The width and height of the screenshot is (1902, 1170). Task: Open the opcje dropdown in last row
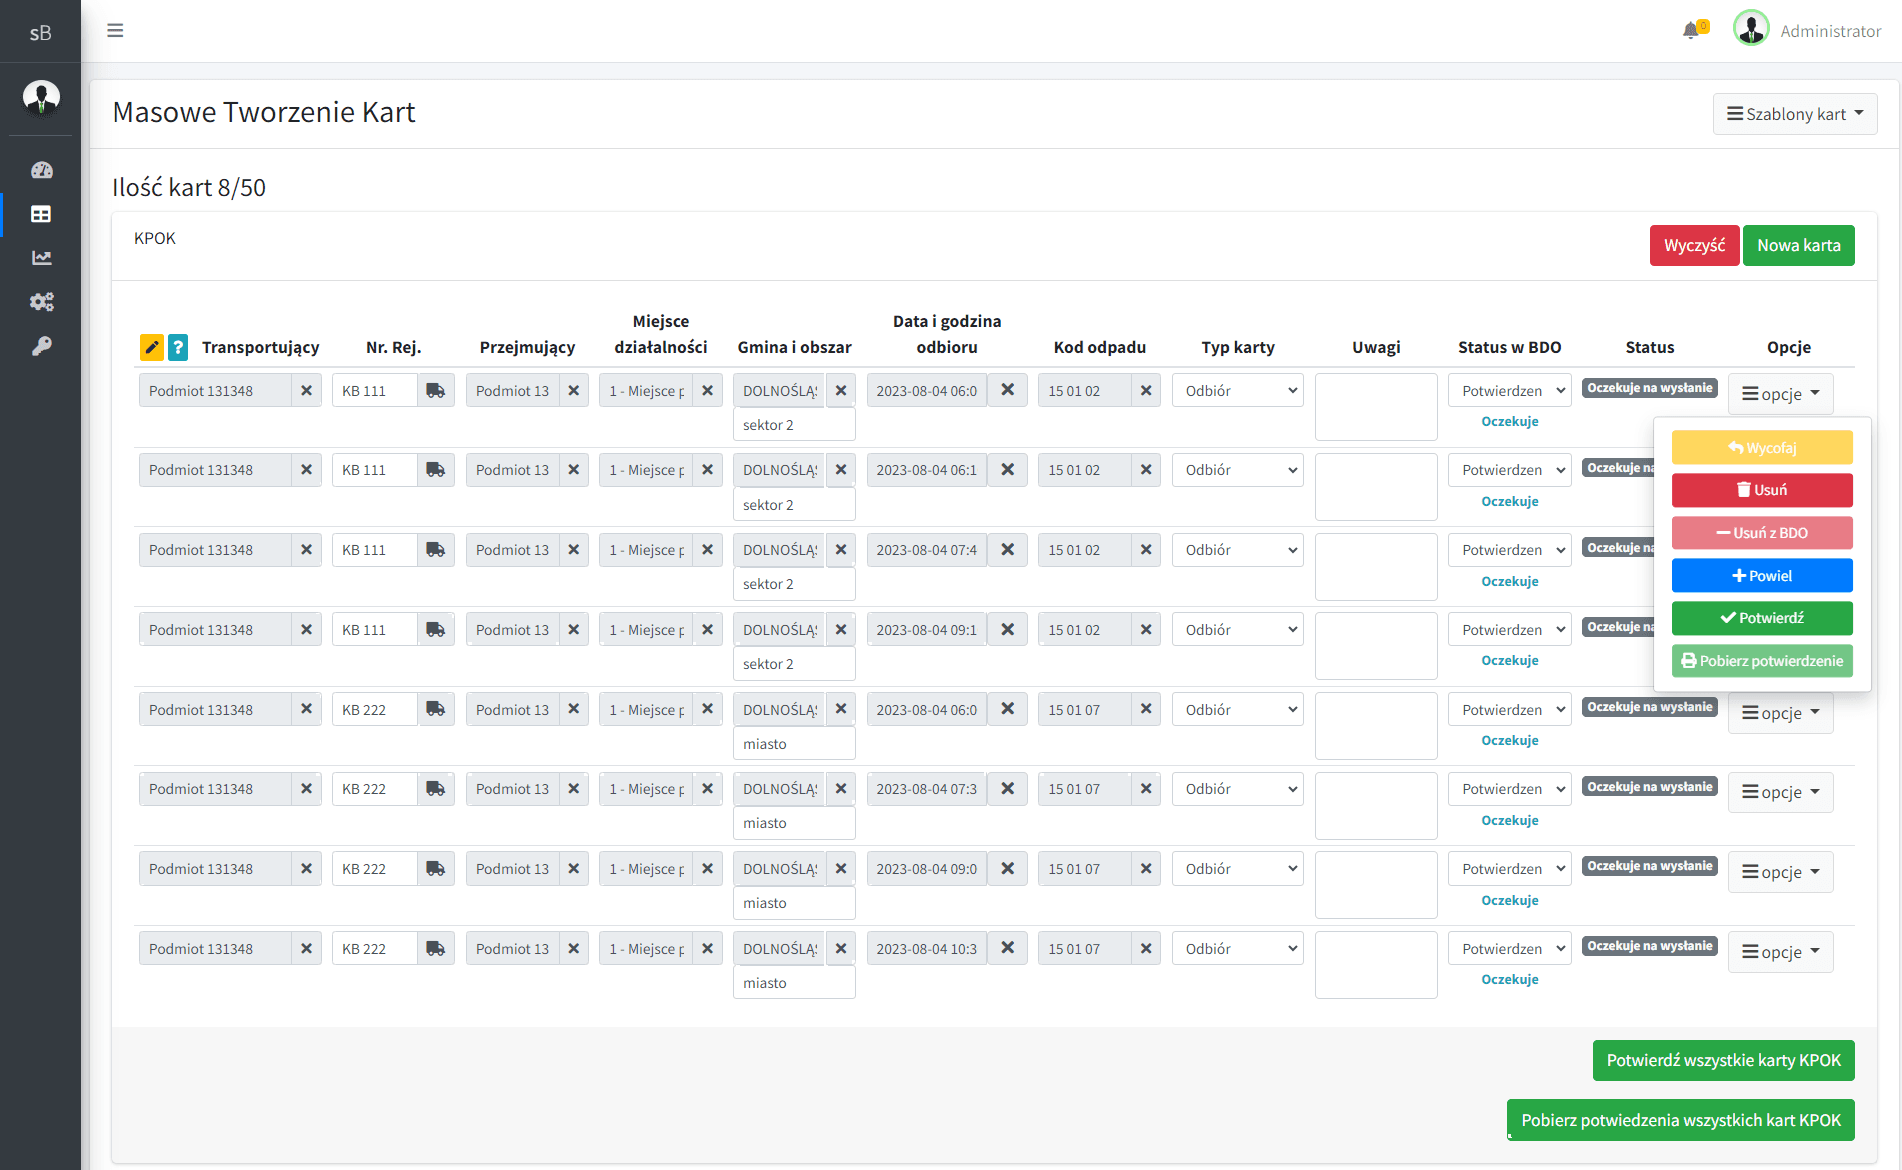point(1780,952)
